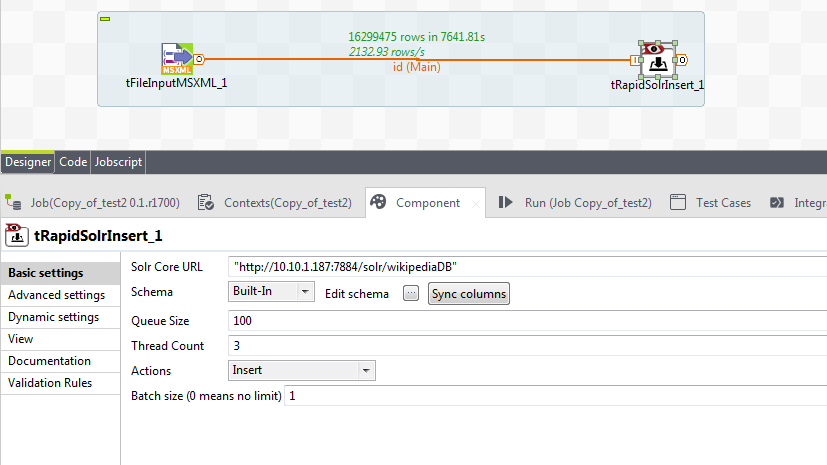The width and height of the screenshot is (827, 465).
Task: Open the Actions Insert dropdown
Action: [302, 371]
